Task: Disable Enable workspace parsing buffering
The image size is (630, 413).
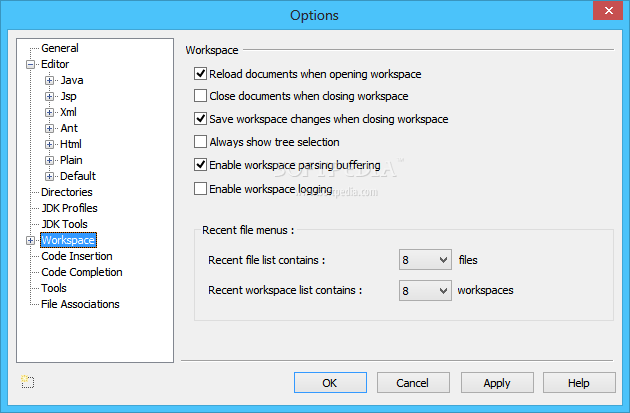Action: 200,164
